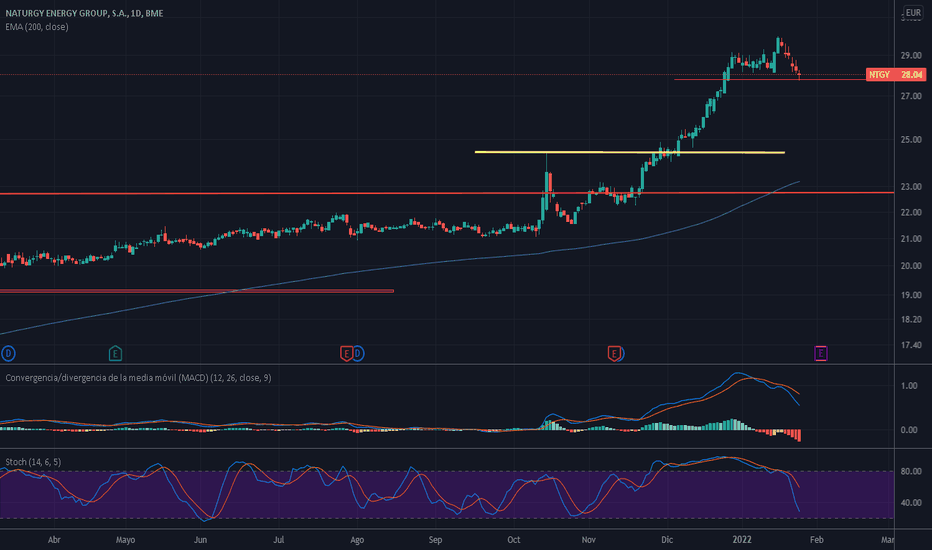The width and height of the screenshot is (932, 550).
Task: Click the 29.00 price axis label
Action: 911,55
